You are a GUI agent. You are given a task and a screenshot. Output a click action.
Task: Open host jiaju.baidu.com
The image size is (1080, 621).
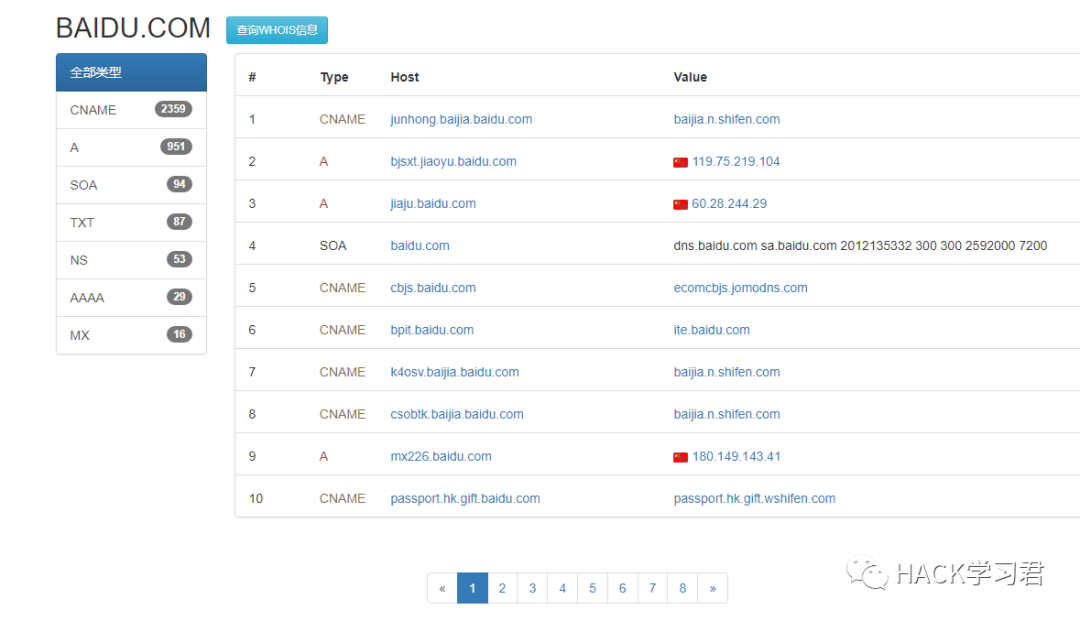point(433,204)
